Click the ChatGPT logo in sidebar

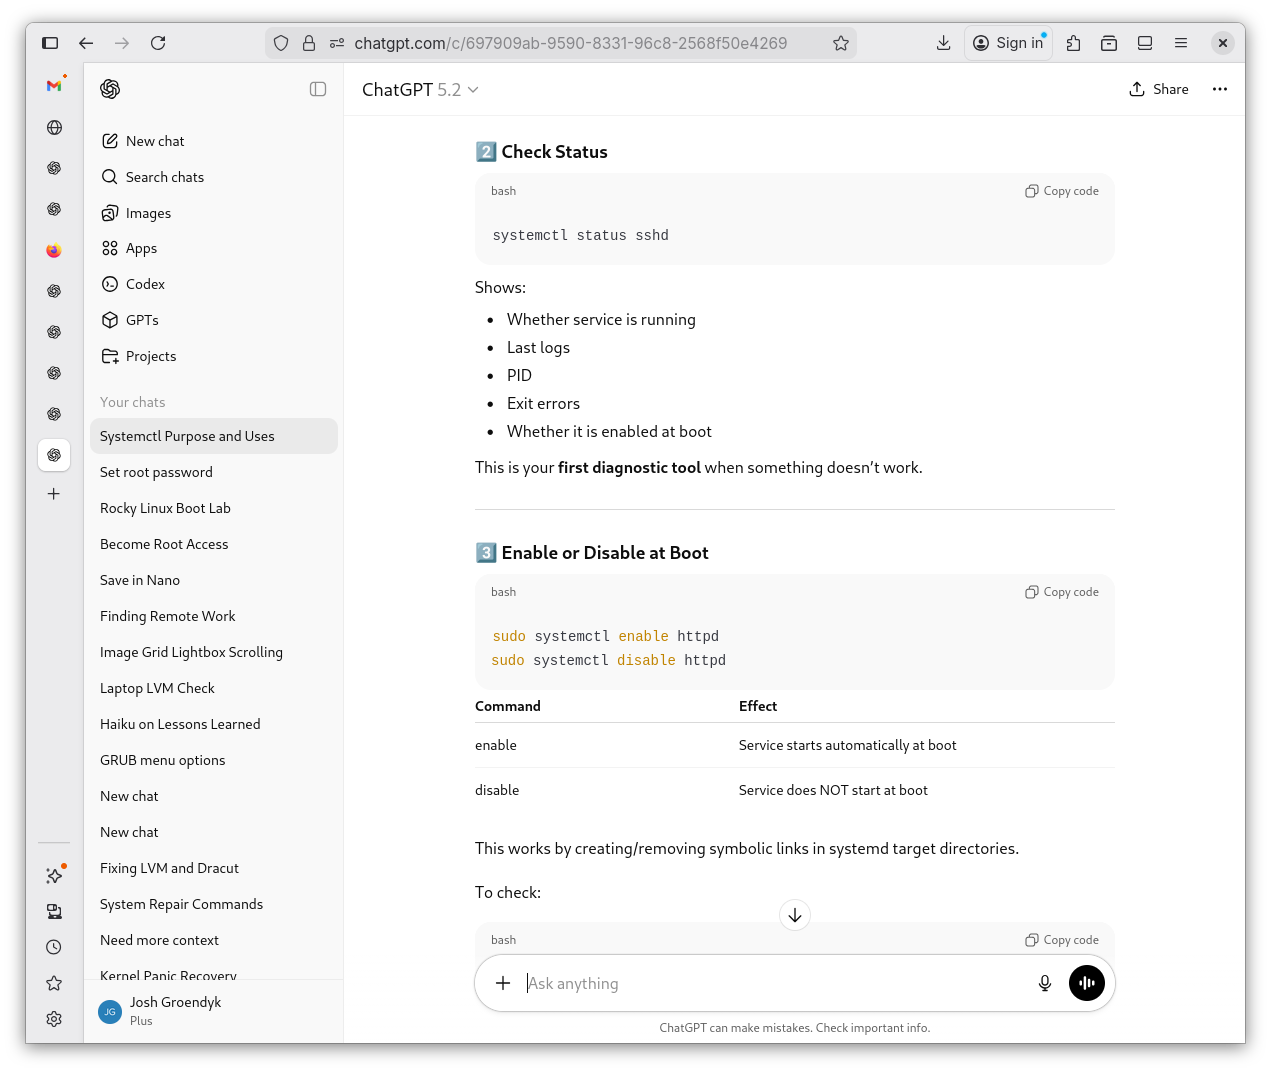click(110, 89)
